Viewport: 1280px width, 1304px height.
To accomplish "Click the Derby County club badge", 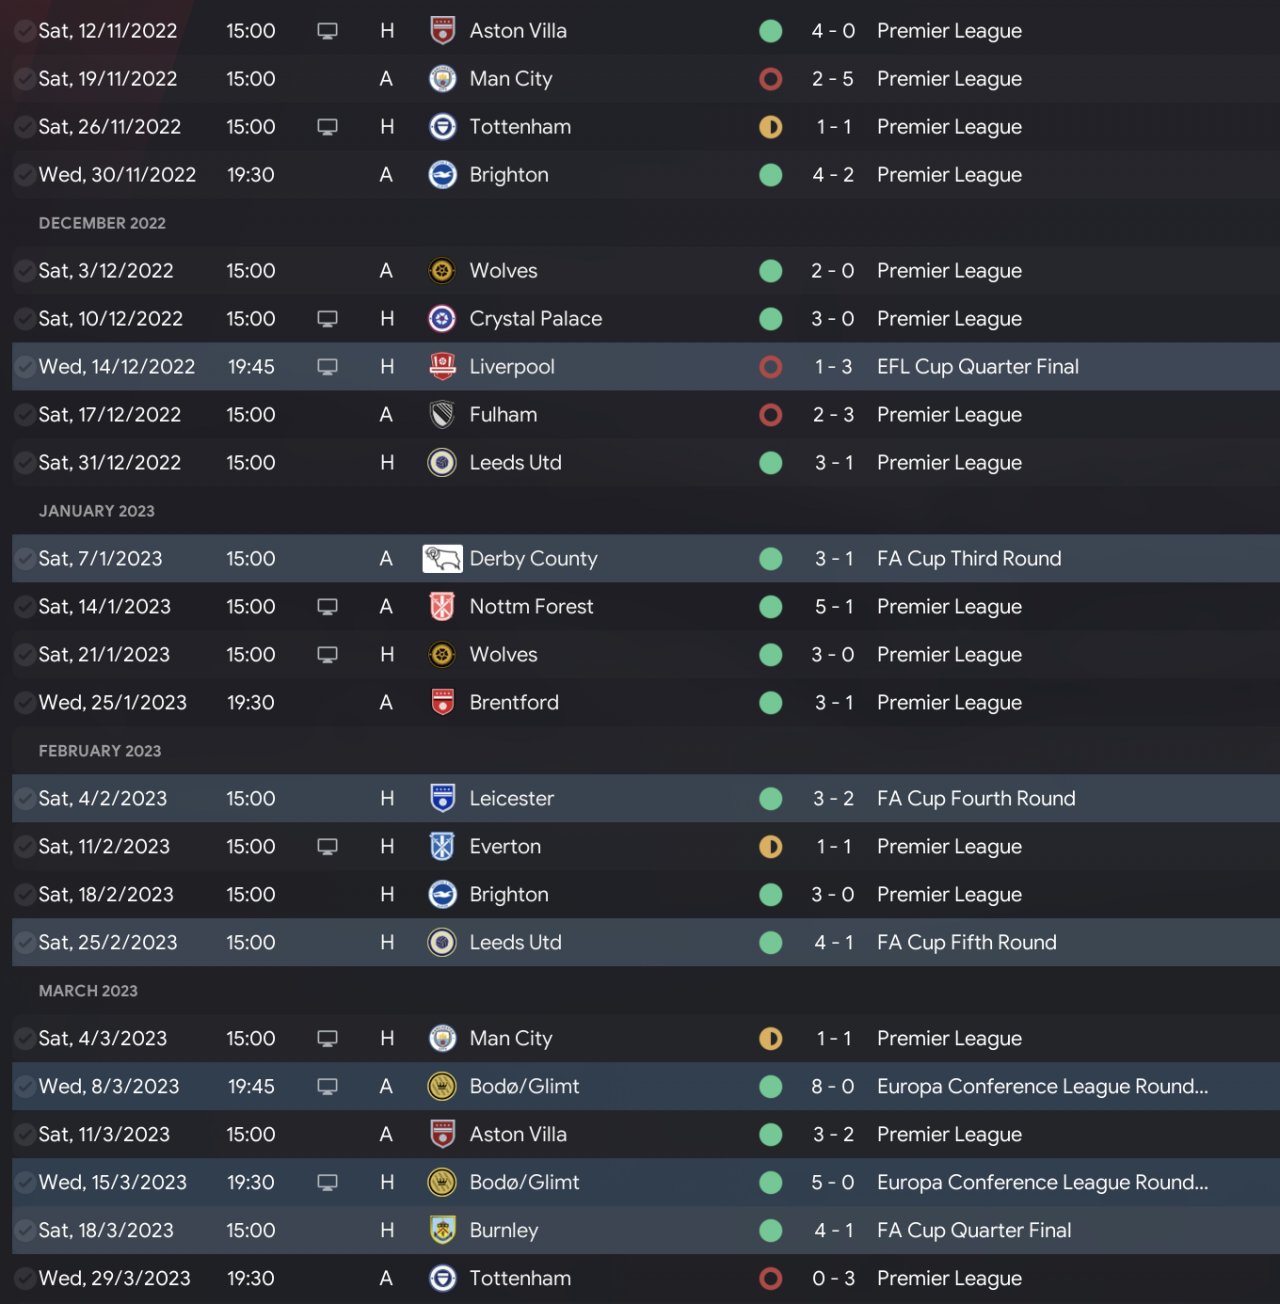I will (442, 559).
